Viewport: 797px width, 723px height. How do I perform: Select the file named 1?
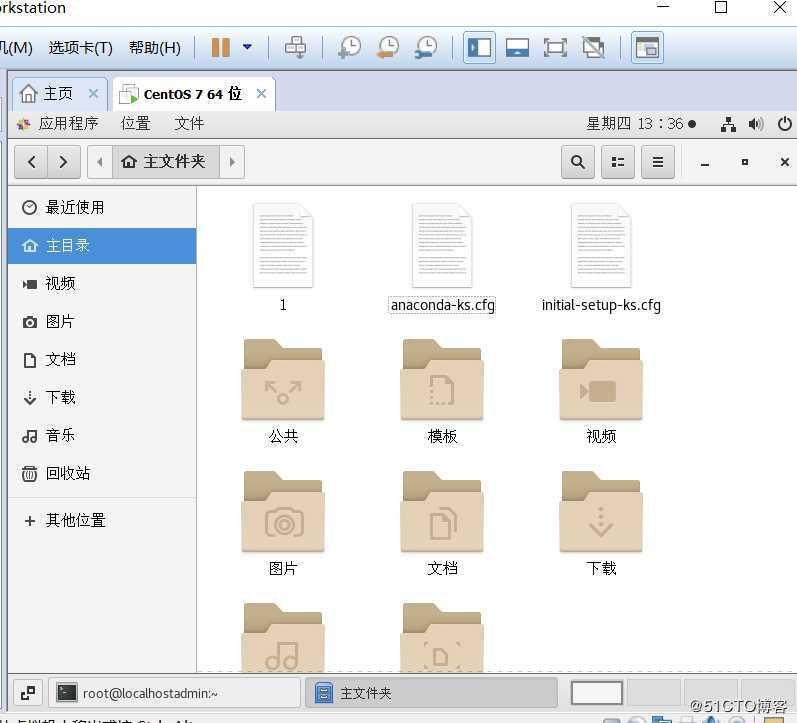[x=283, y=246]
